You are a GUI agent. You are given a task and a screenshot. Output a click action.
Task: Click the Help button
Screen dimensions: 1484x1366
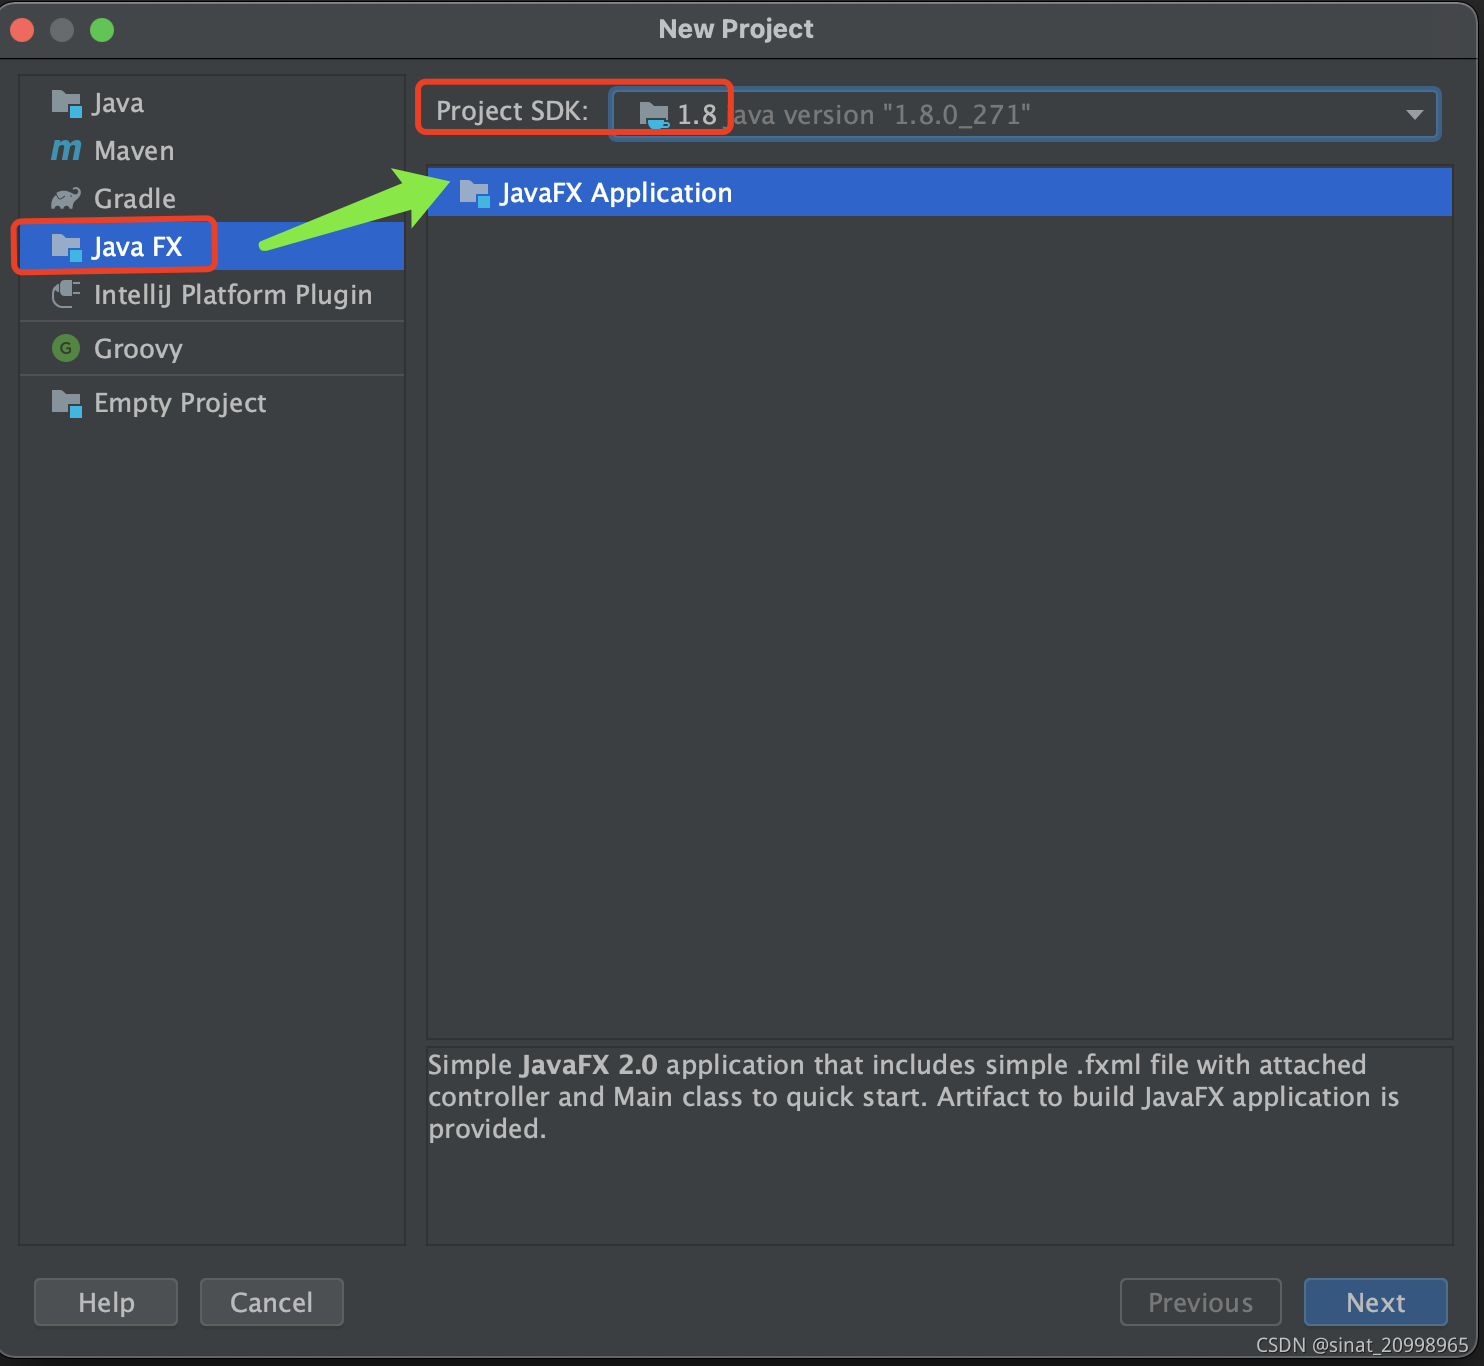point(106,1302)
